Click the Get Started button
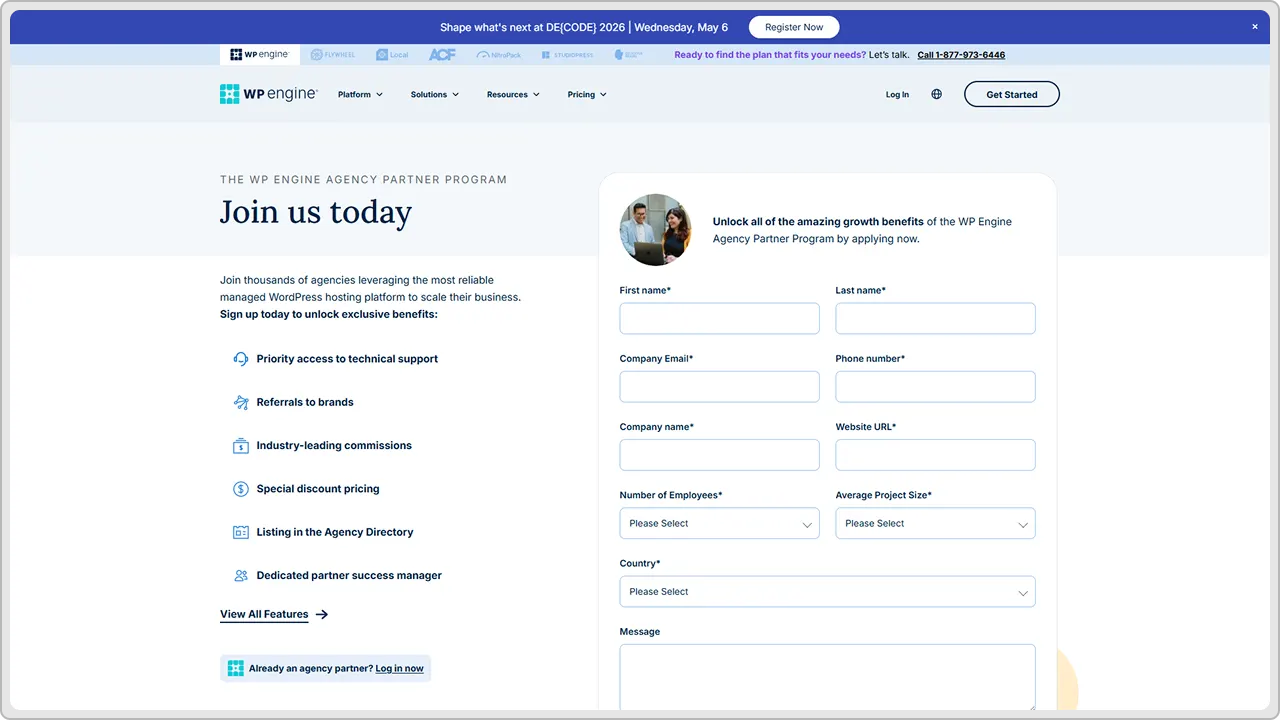 pyautogui.click(x=1012, y=94)
